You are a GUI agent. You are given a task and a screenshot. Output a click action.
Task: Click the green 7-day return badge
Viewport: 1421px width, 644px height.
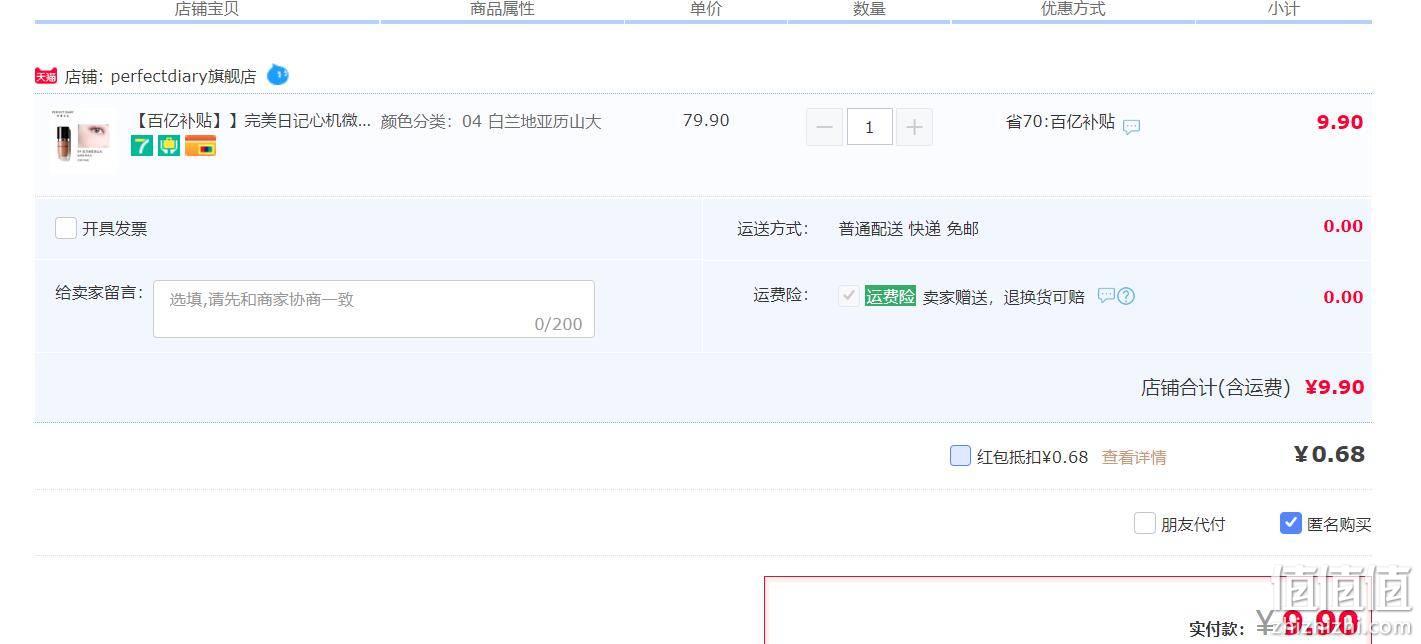click(142, 146)
